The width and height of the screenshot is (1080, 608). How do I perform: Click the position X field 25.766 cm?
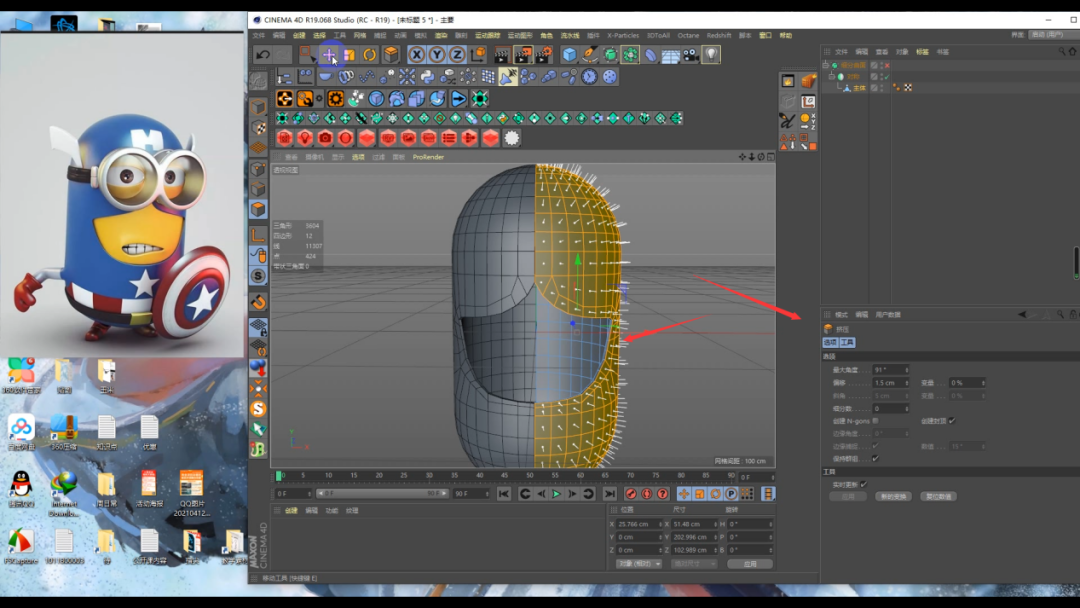click(638, 524)
